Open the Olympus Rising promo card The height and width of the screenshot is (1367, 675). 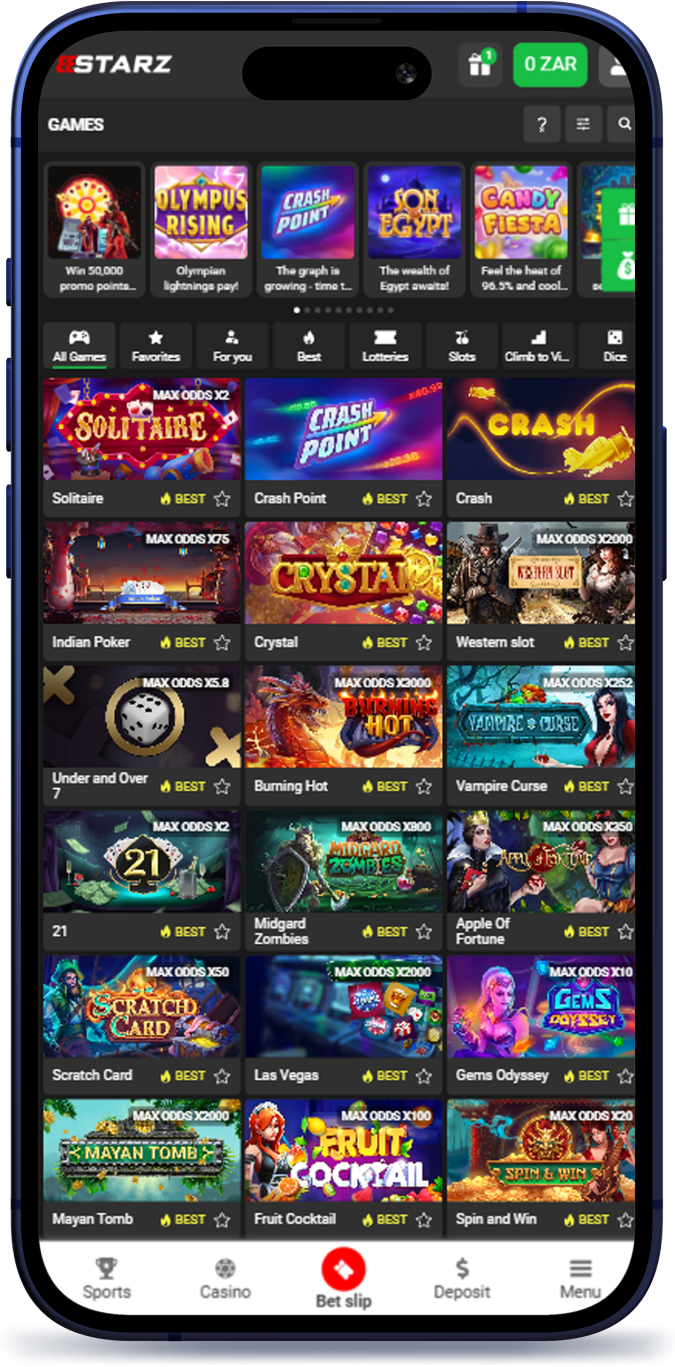tap(201, 230)
